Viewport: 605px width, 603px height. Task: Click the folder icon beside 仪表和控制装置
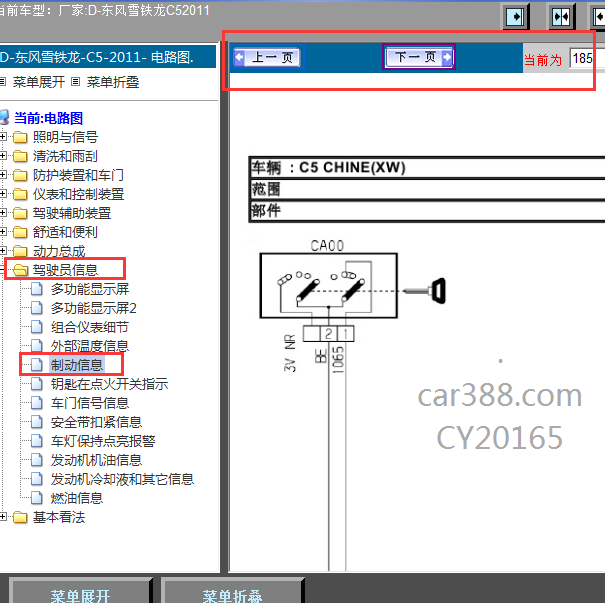pyautogui.click(x=20, y=194)
